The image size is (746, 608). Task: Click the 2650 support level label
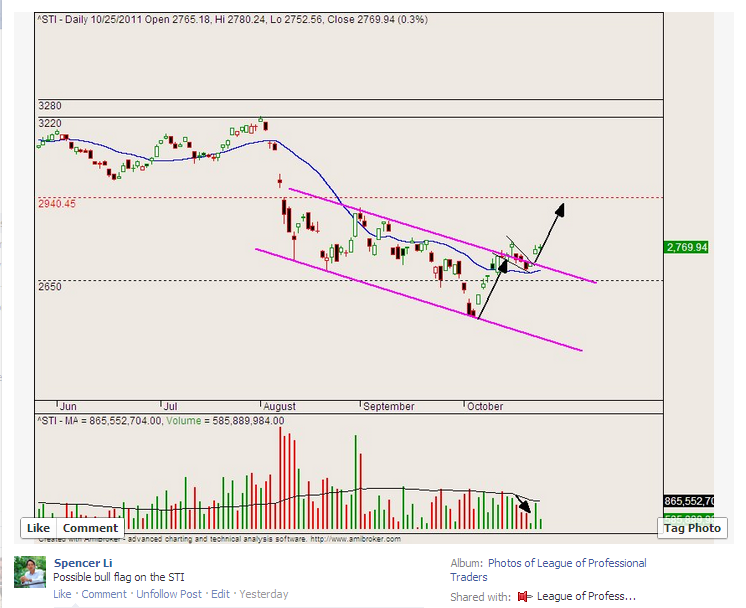[x=50, y=287]
